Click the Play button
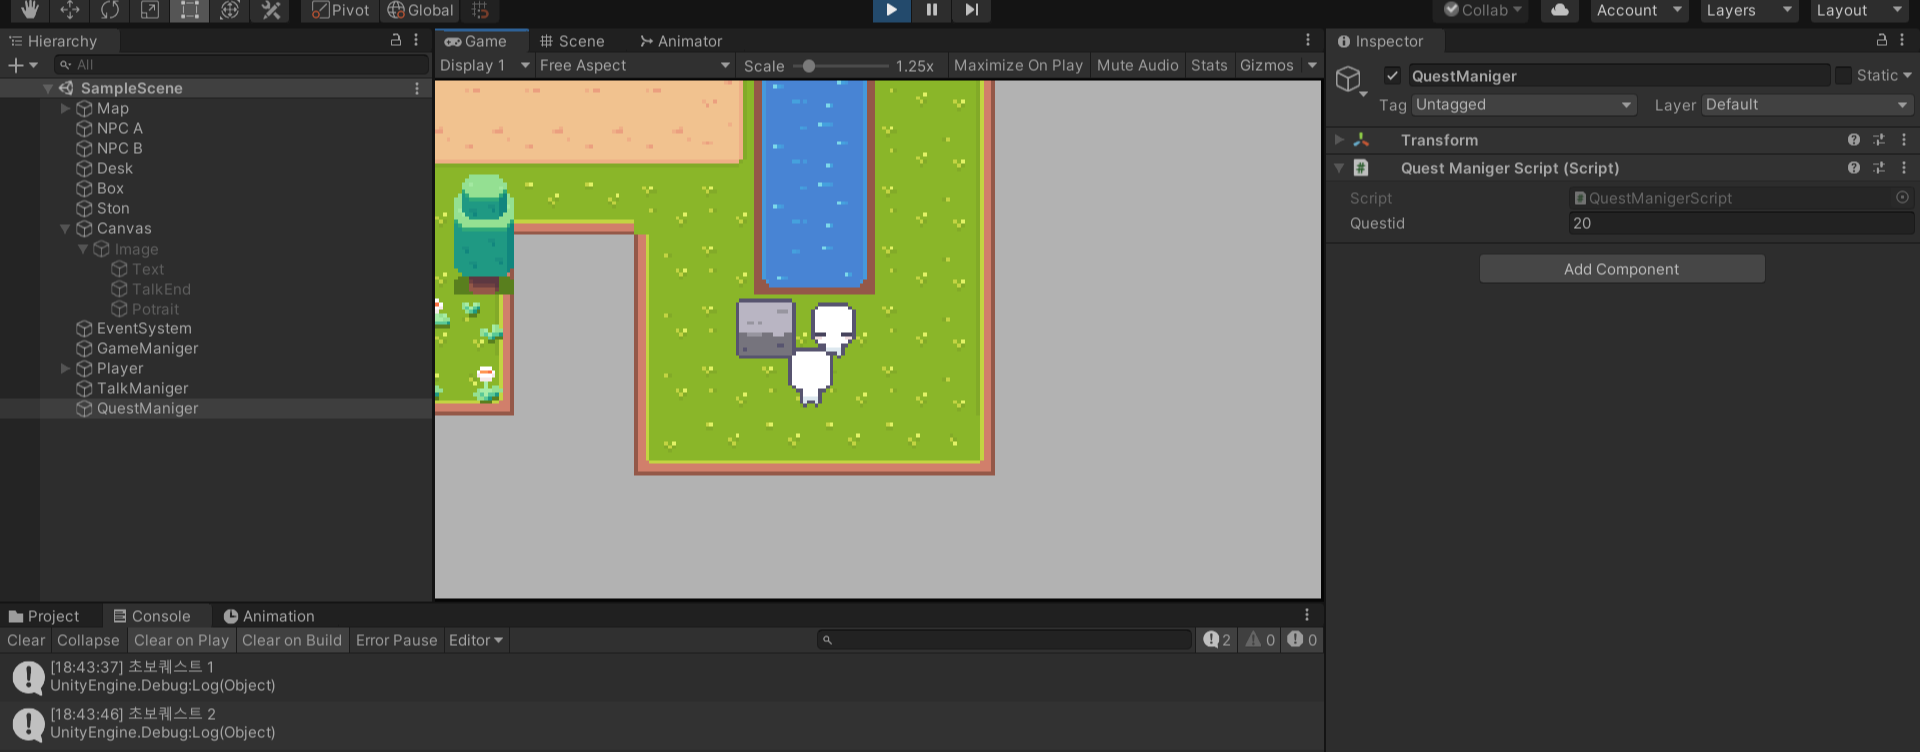This screenshot has height=752, width=1920. coord(891,10)
